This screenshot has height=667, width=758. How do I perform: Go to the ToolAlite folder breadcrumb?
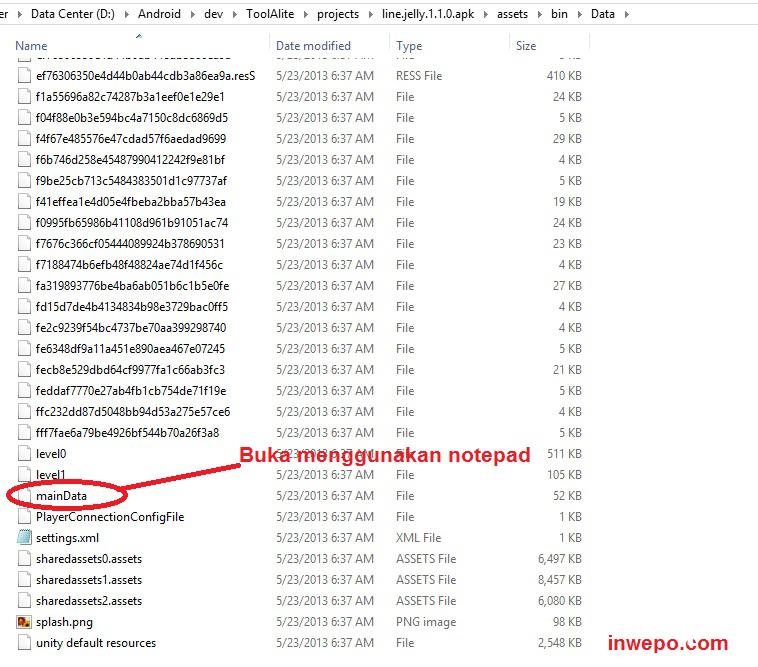[x=270, y=14]
